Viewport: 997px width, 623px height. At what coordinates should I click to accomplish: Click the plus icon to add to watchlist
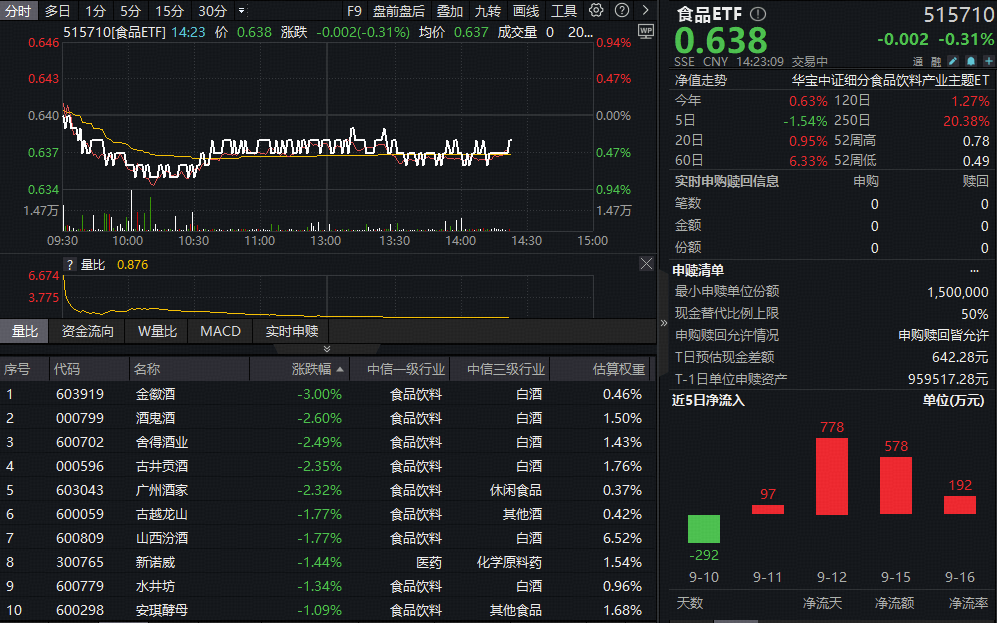[x=990, y=62]
